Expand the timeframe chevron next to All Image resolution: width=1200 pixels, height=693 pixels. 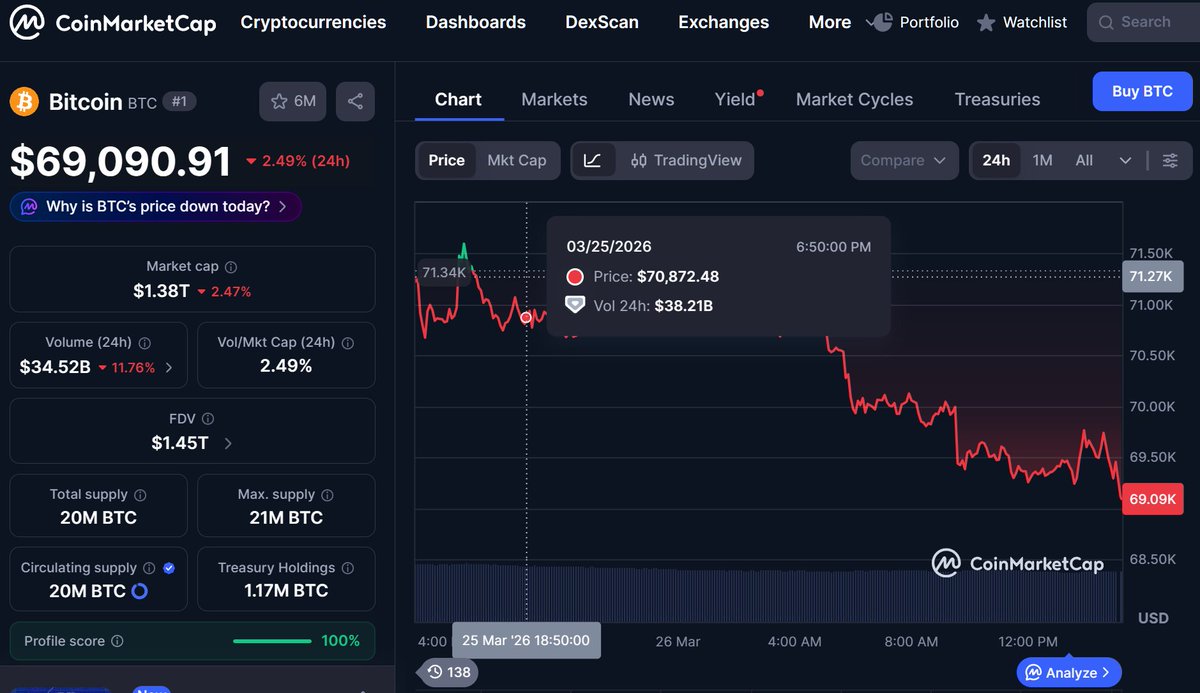[x=1125, y=160]
